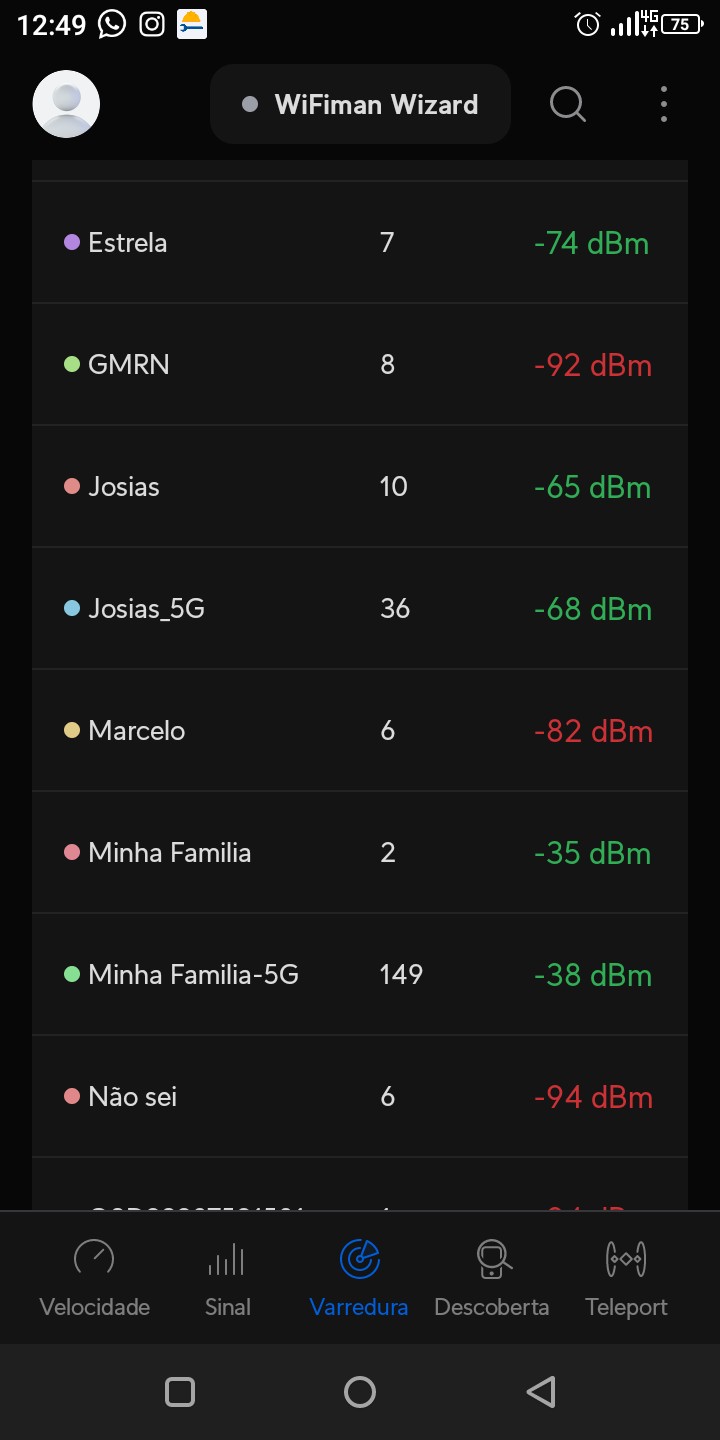Image resolution: width=720 pixels, height=1440 pixels.
Task: Tap the blue dot beside Josias_5G
Action: coord(72,609)
